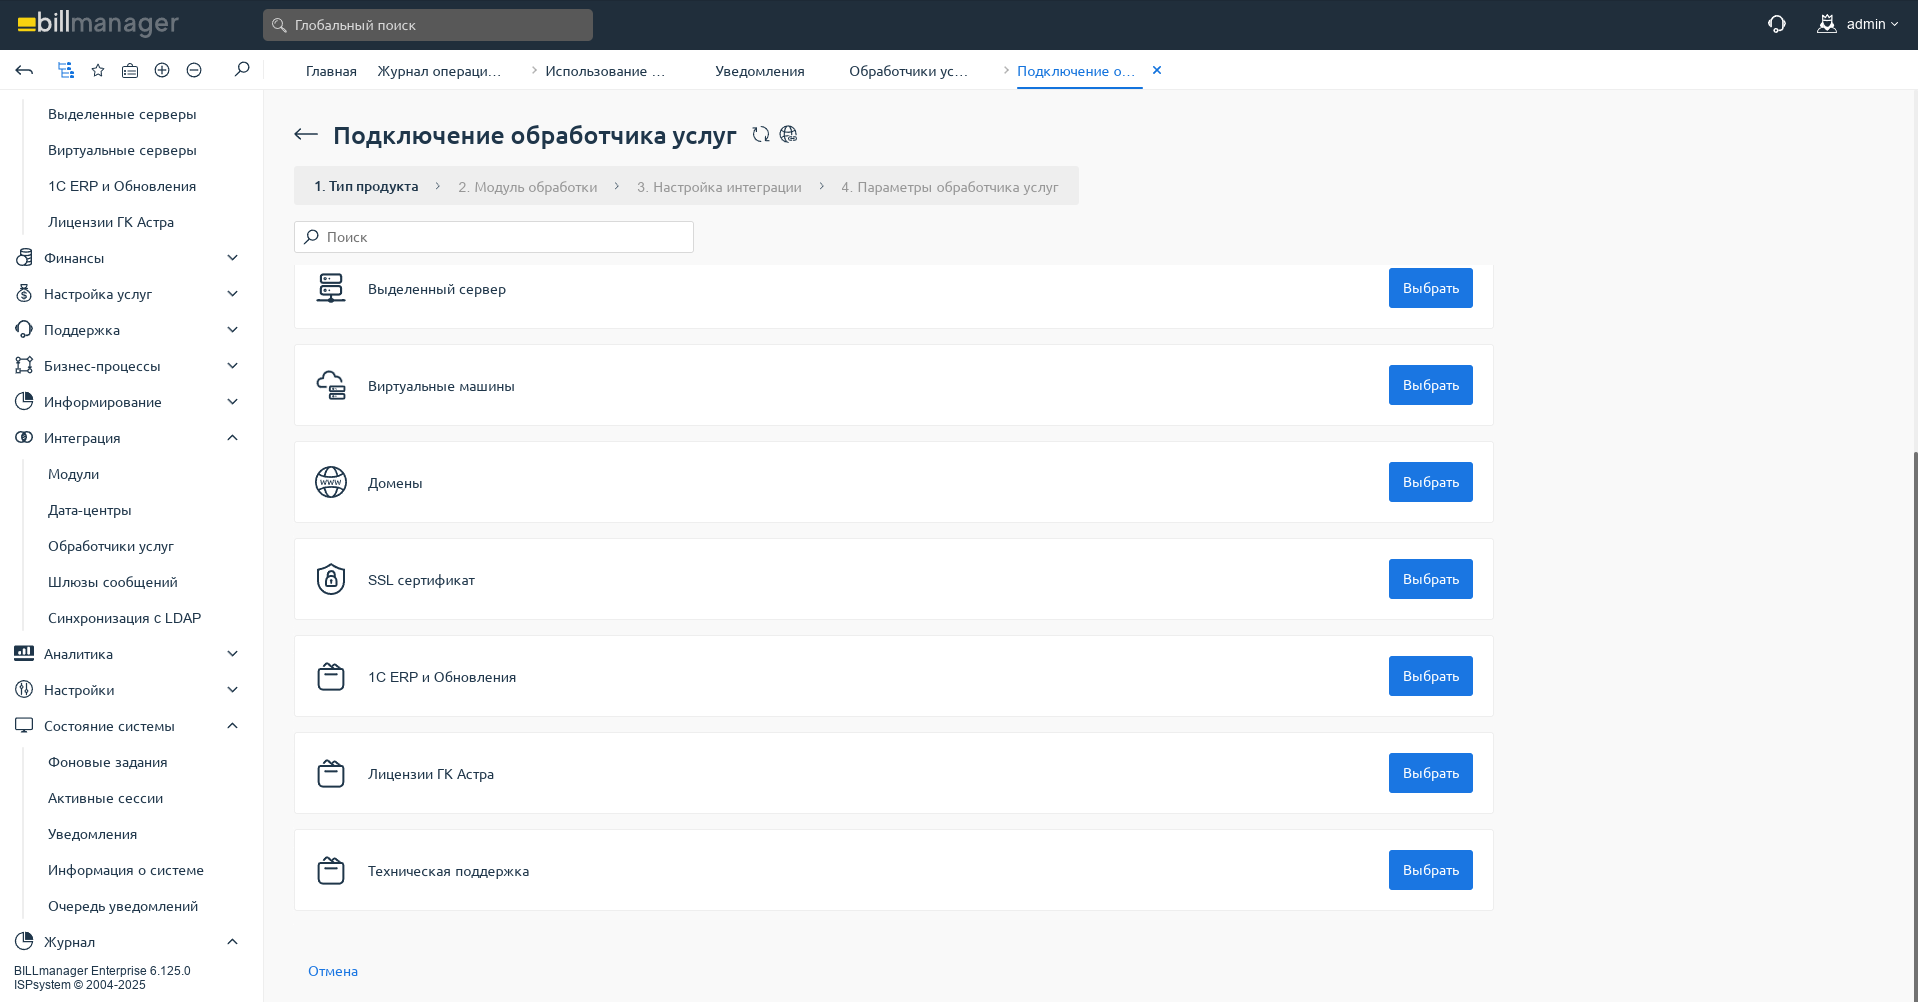Go back using the arrow beside the page title
This screenshot has height=1002, width=1918.
tap(306, 135)
